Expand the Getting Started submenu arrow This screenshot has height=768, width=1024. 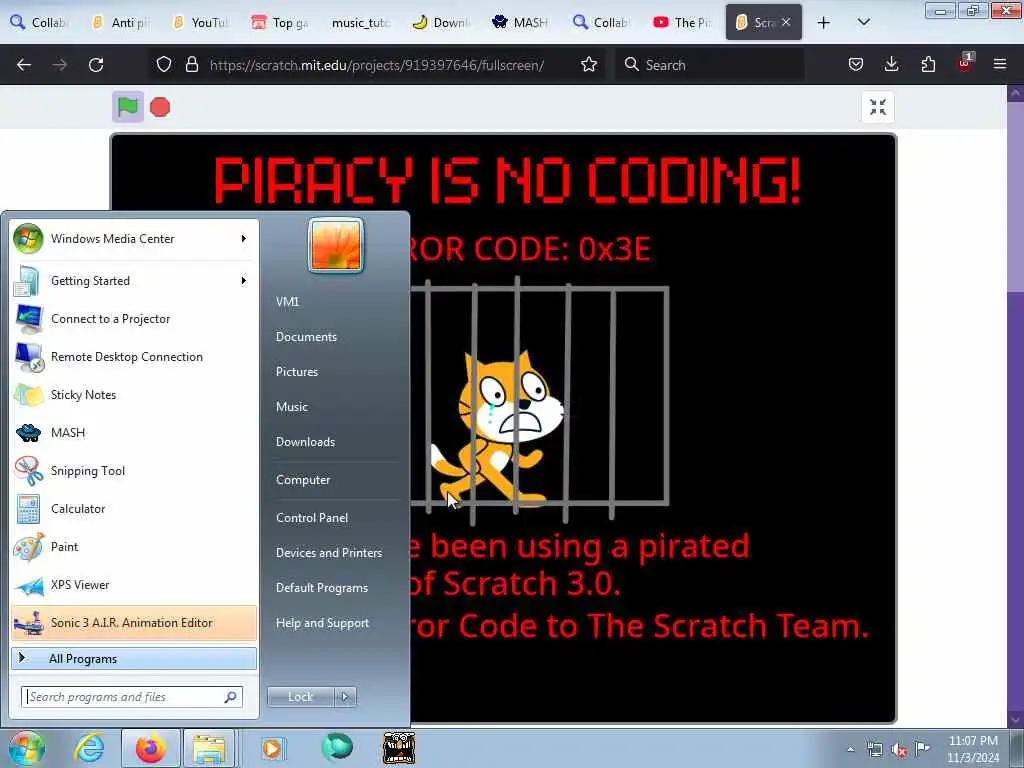244,281
